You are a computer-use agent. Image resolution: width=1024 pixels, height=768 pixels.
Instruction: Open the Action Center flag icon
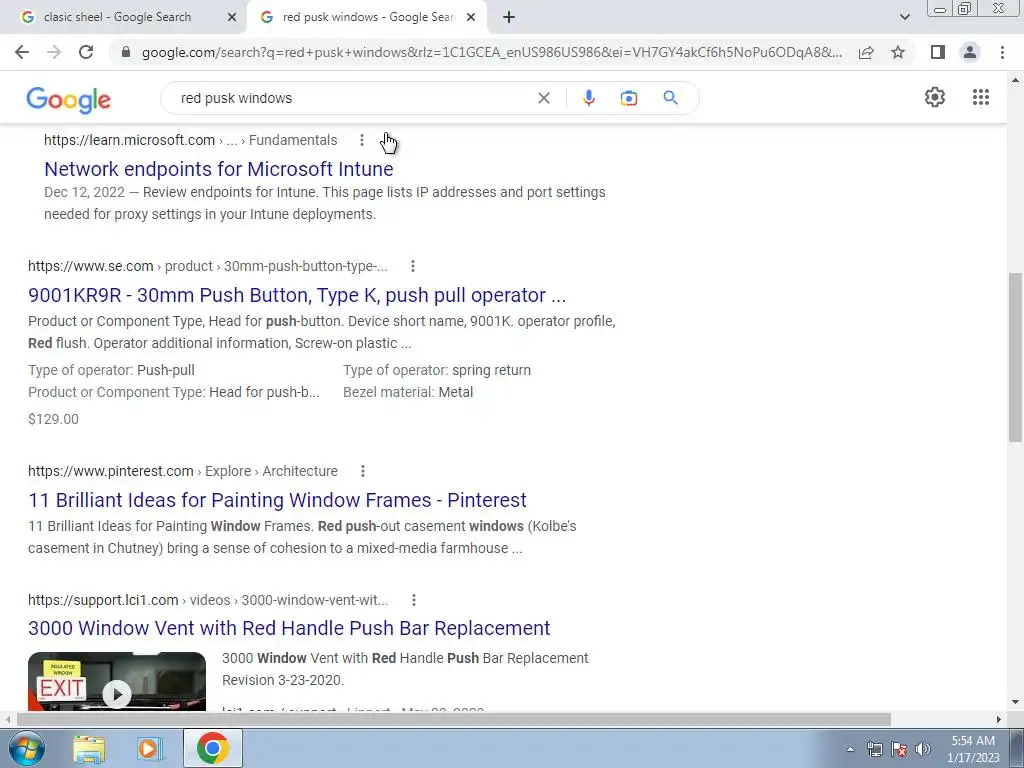(x=899, y=749)
